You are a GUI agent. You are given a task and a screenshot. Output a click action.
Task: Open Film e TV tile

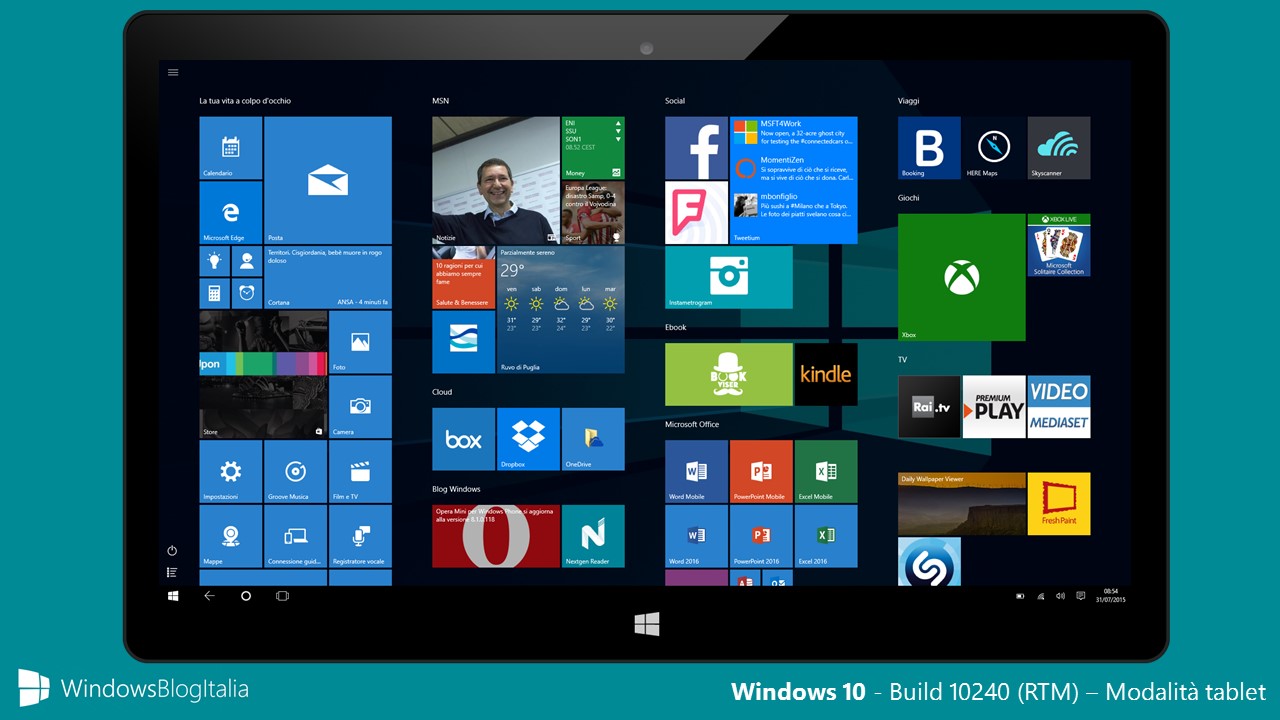(360, 471)
